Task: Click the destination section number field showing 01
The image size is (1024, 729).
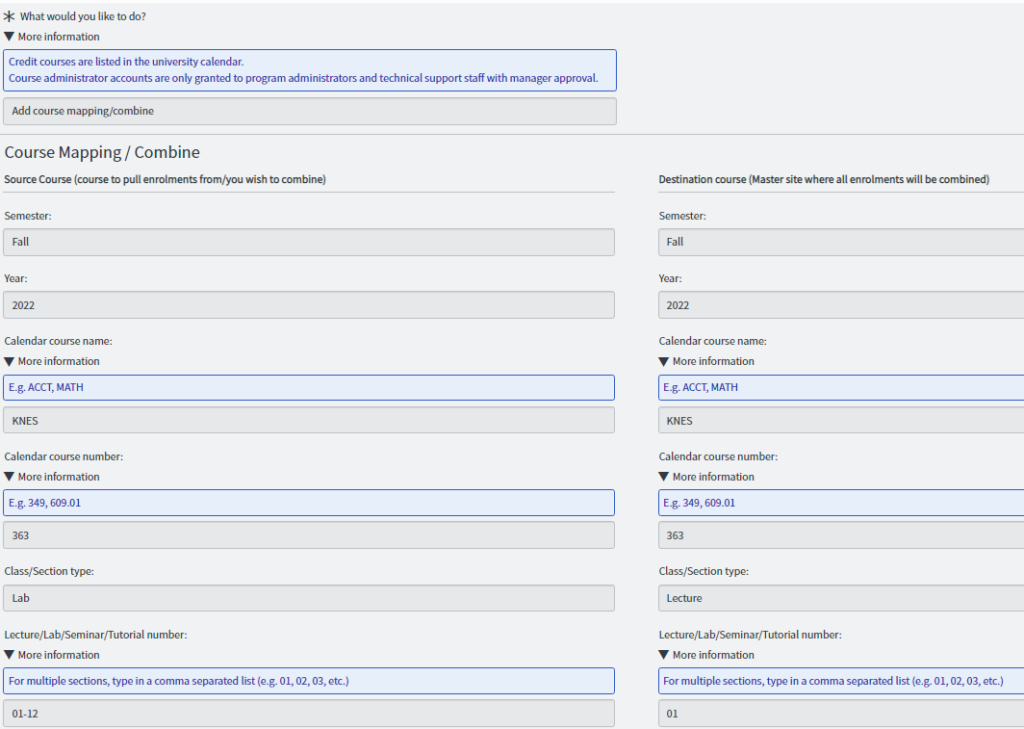Action: pyautogui.click(x=840, y=714)
